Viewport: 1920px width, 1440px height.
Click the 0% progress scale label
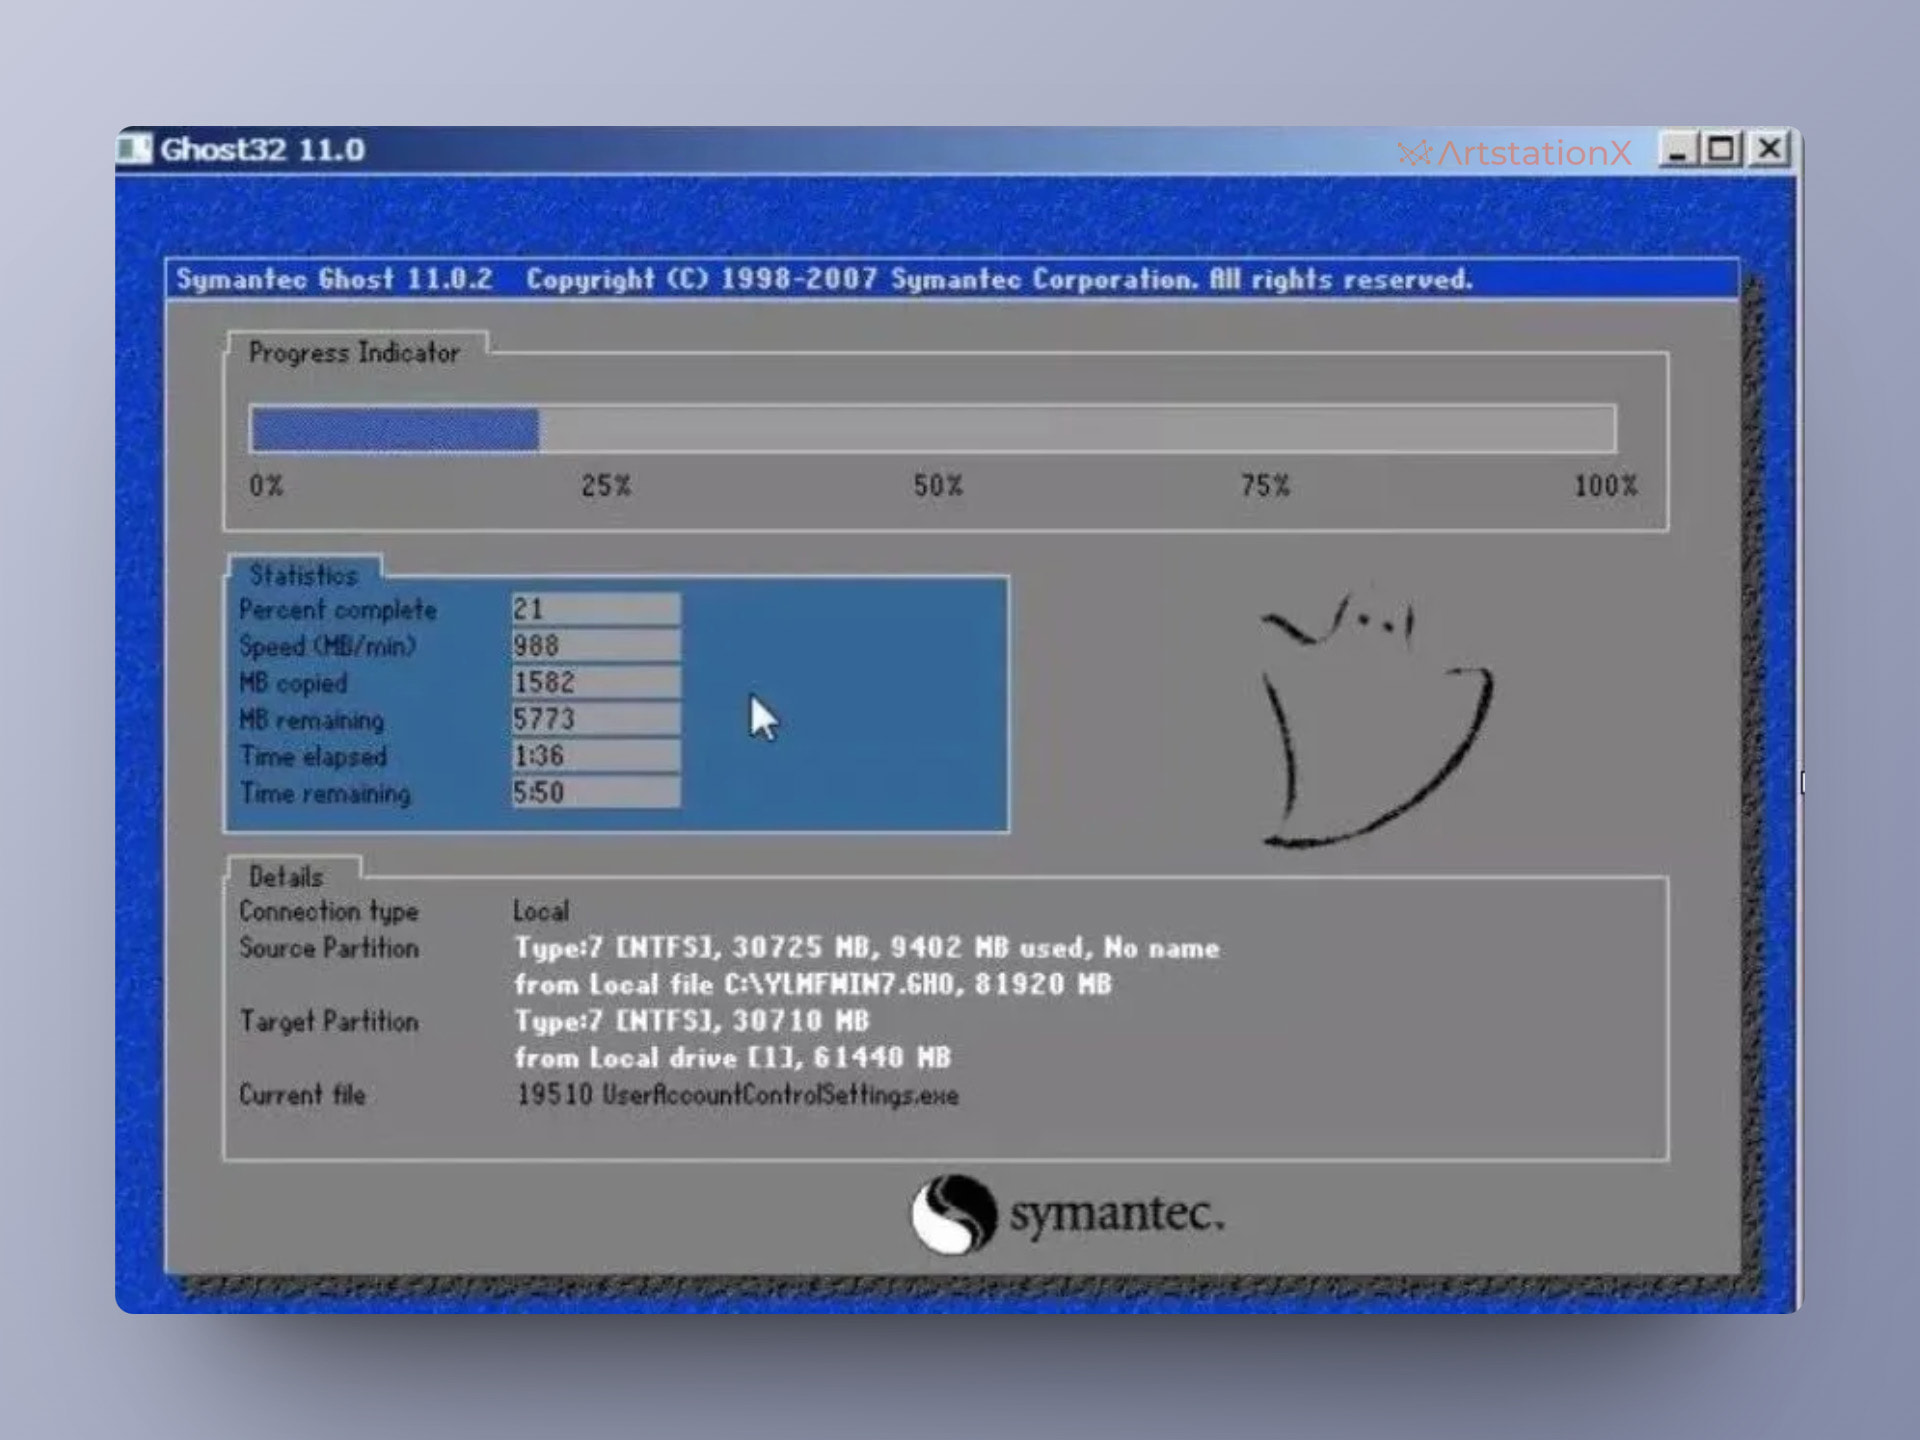[266, 486]
